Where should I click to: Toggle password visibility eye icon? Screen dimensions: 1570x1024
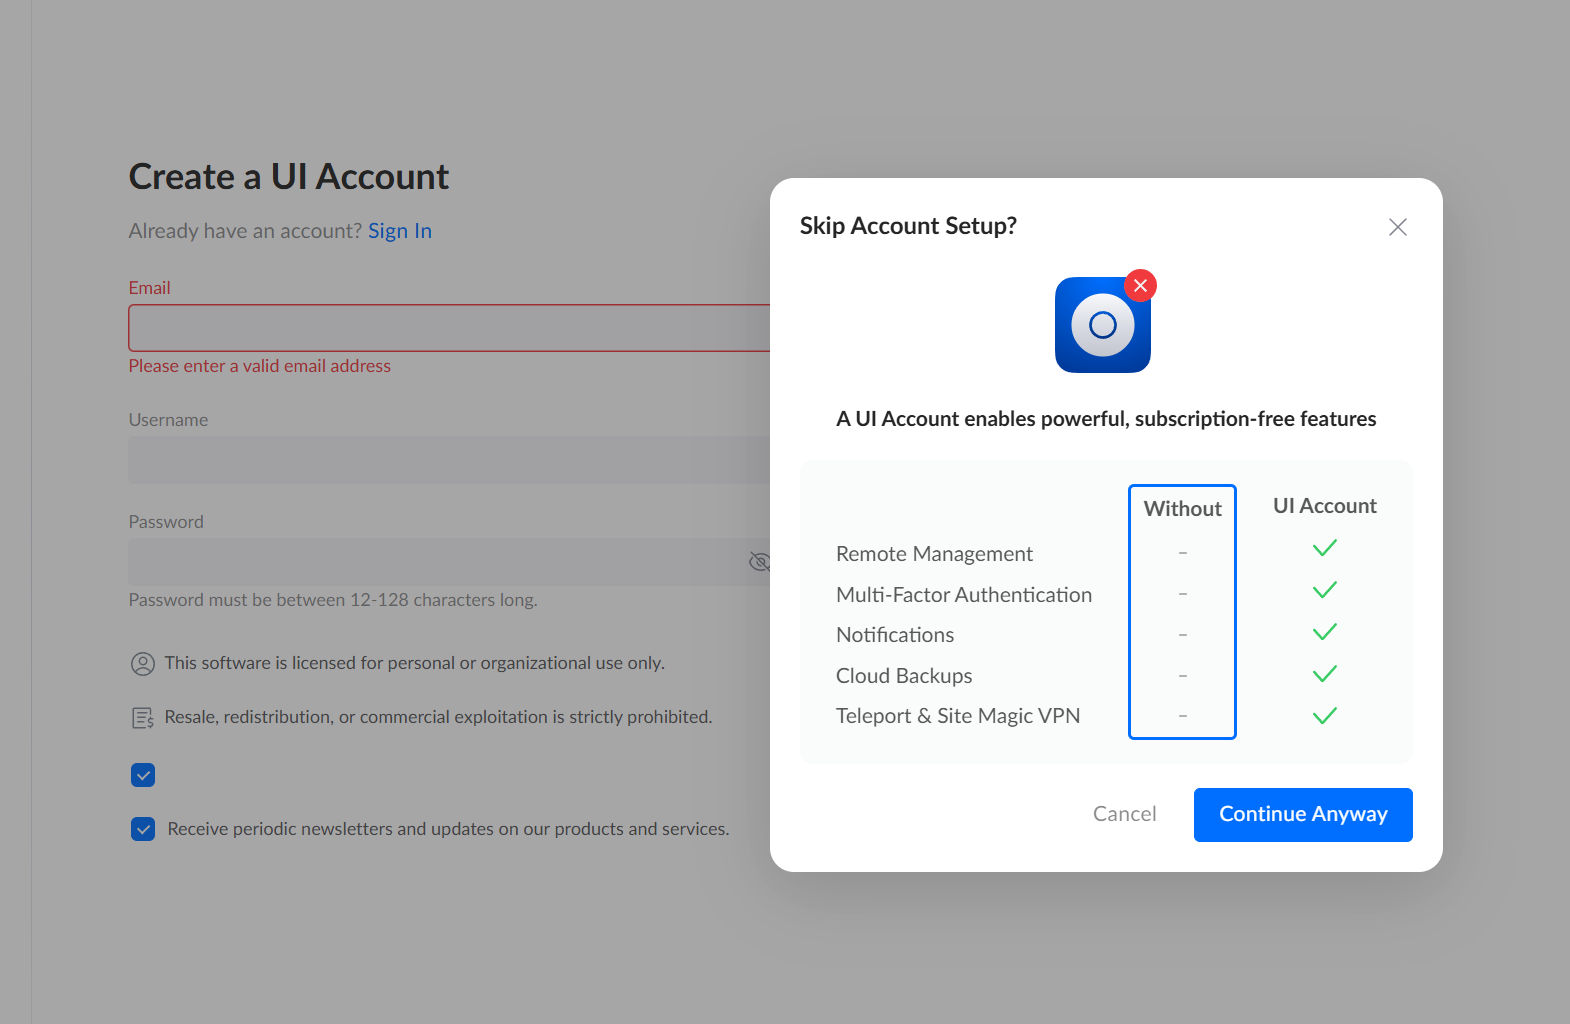tap(759, 562)
